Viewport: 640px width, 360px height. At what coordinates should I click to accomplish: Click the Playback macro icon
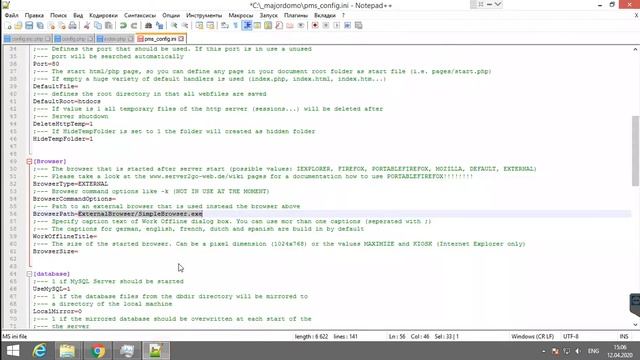click(336, 26)
